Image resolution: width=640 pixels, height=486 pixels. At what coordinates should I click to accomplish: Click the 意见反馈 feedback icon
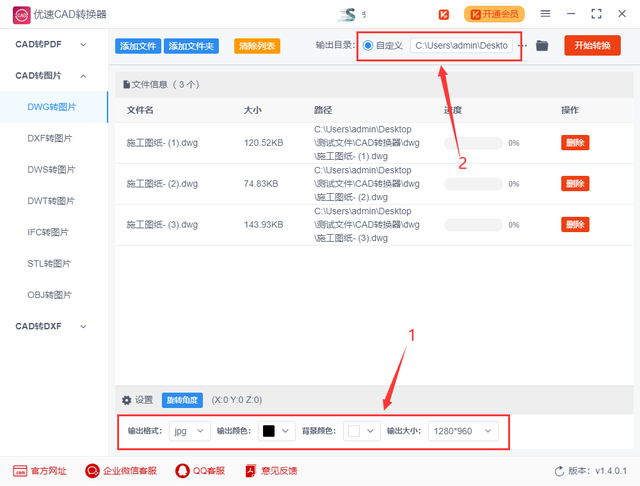coord(250,471)
